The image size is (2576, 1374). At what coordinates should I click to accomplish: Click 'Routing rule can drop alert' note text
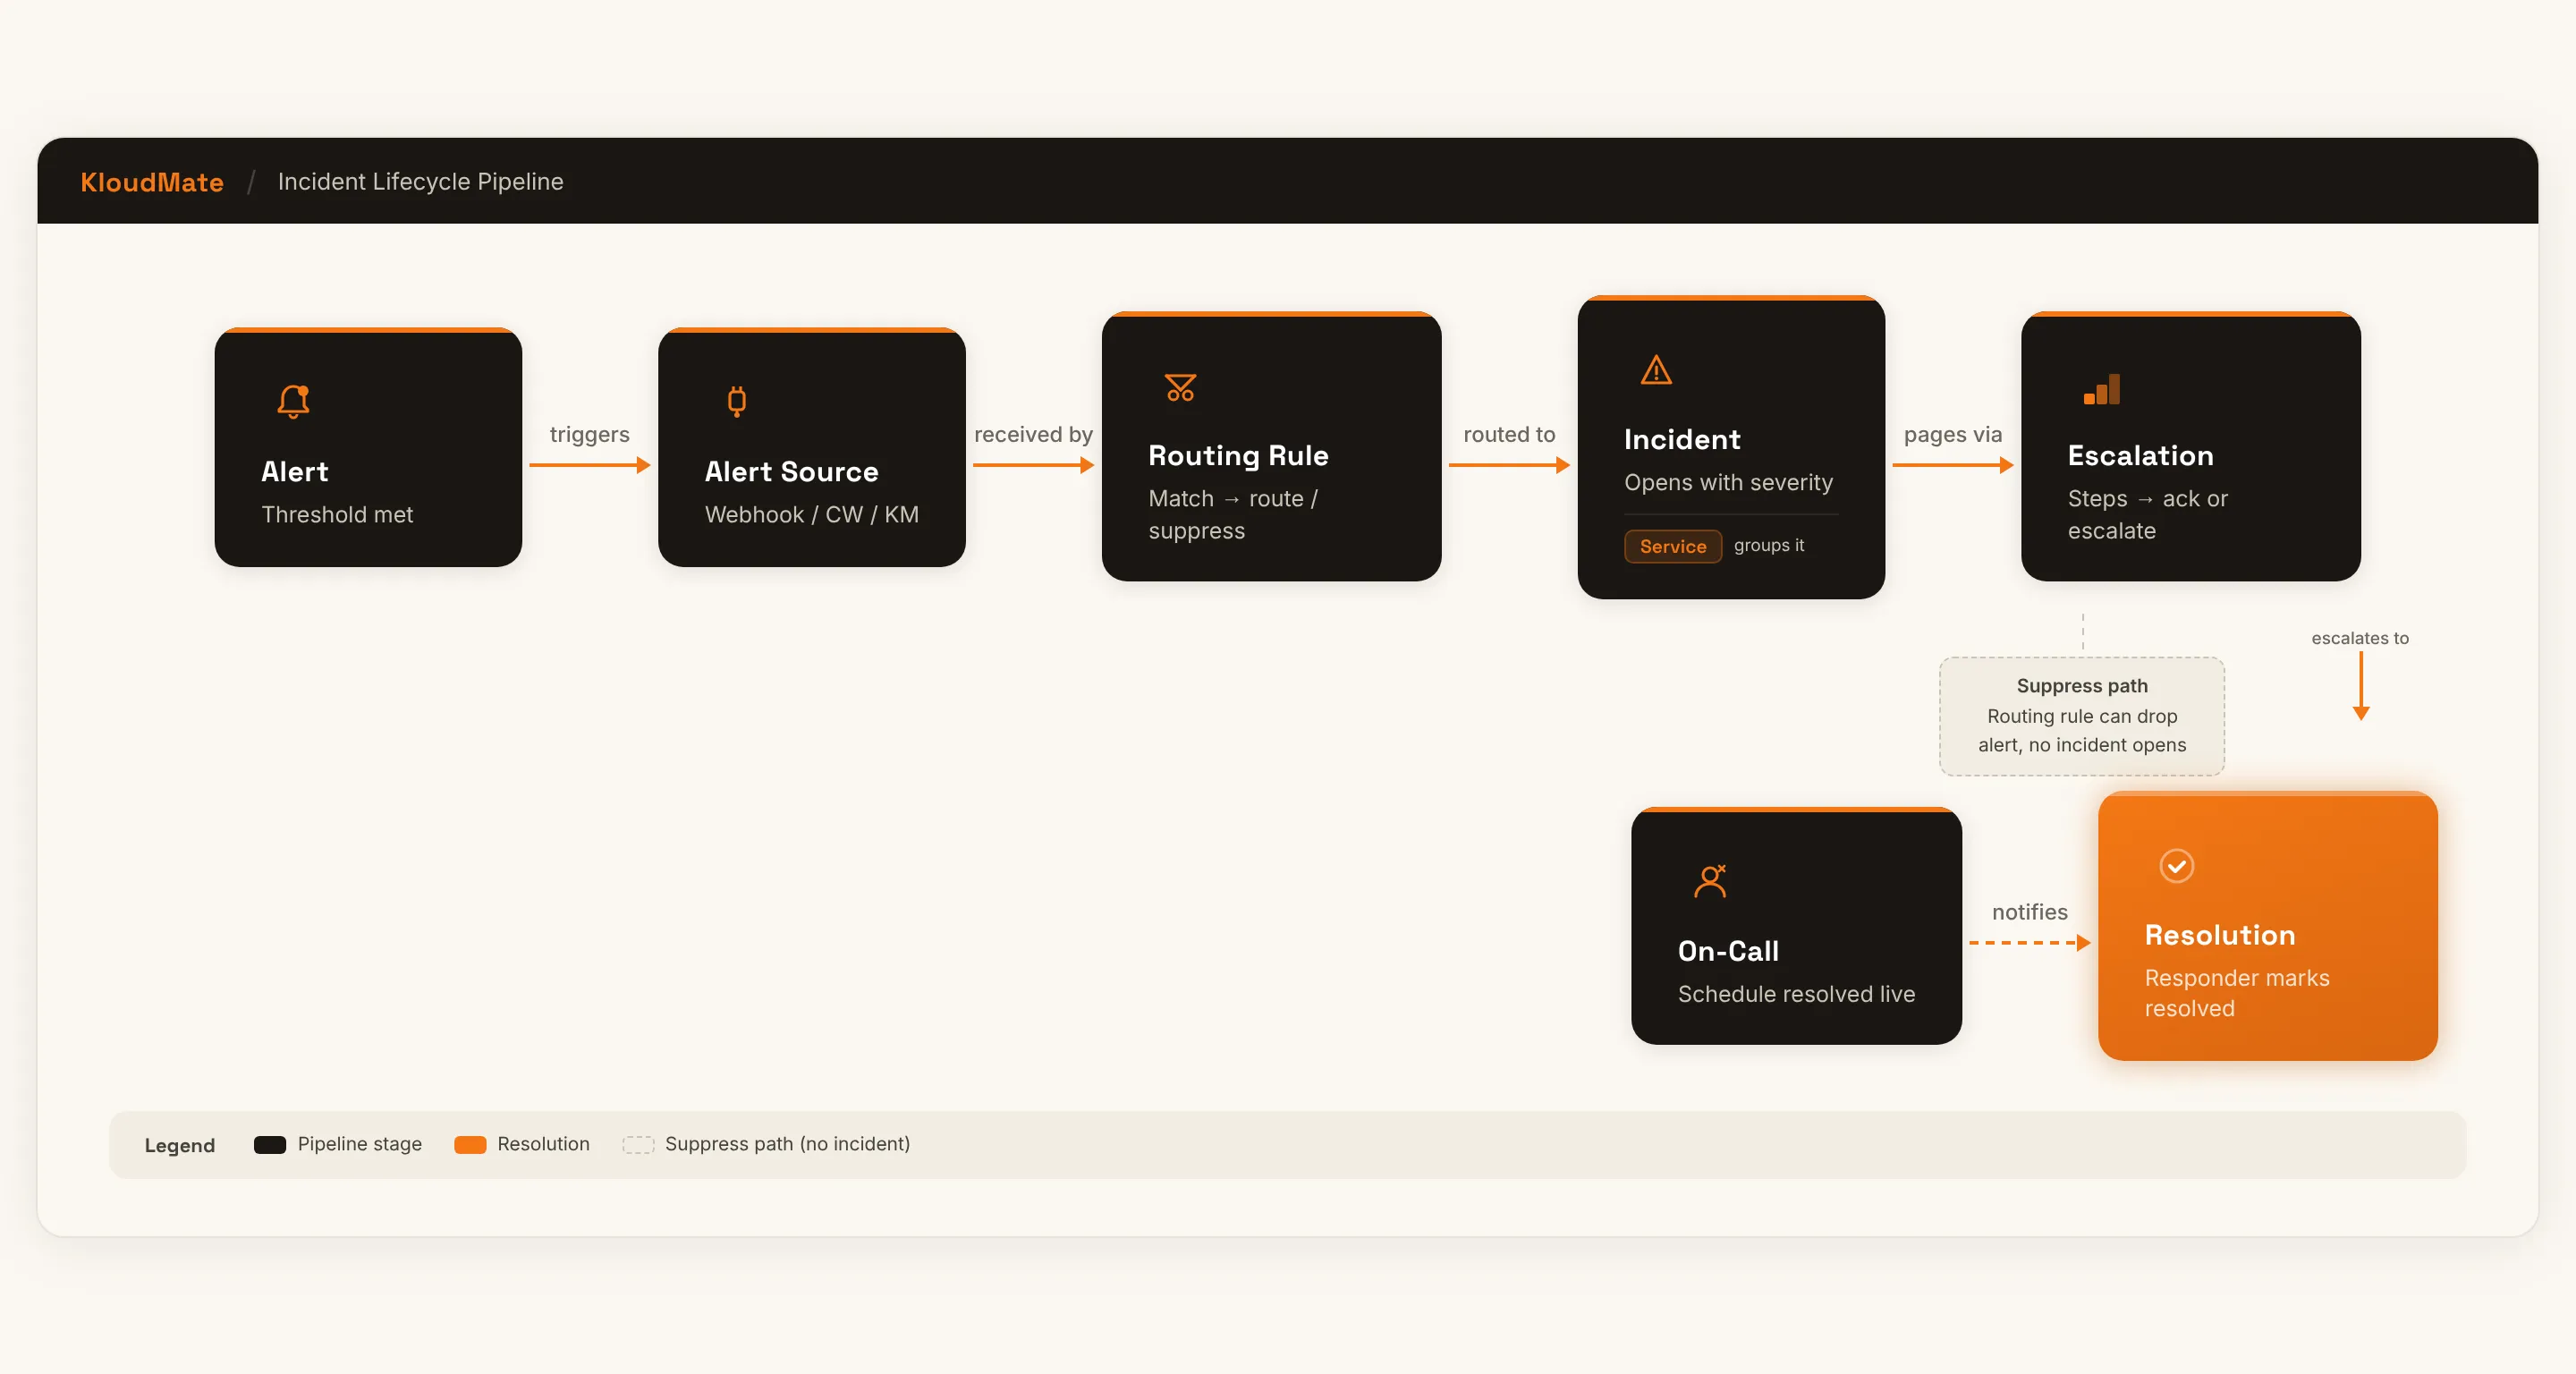(2081, 730)
